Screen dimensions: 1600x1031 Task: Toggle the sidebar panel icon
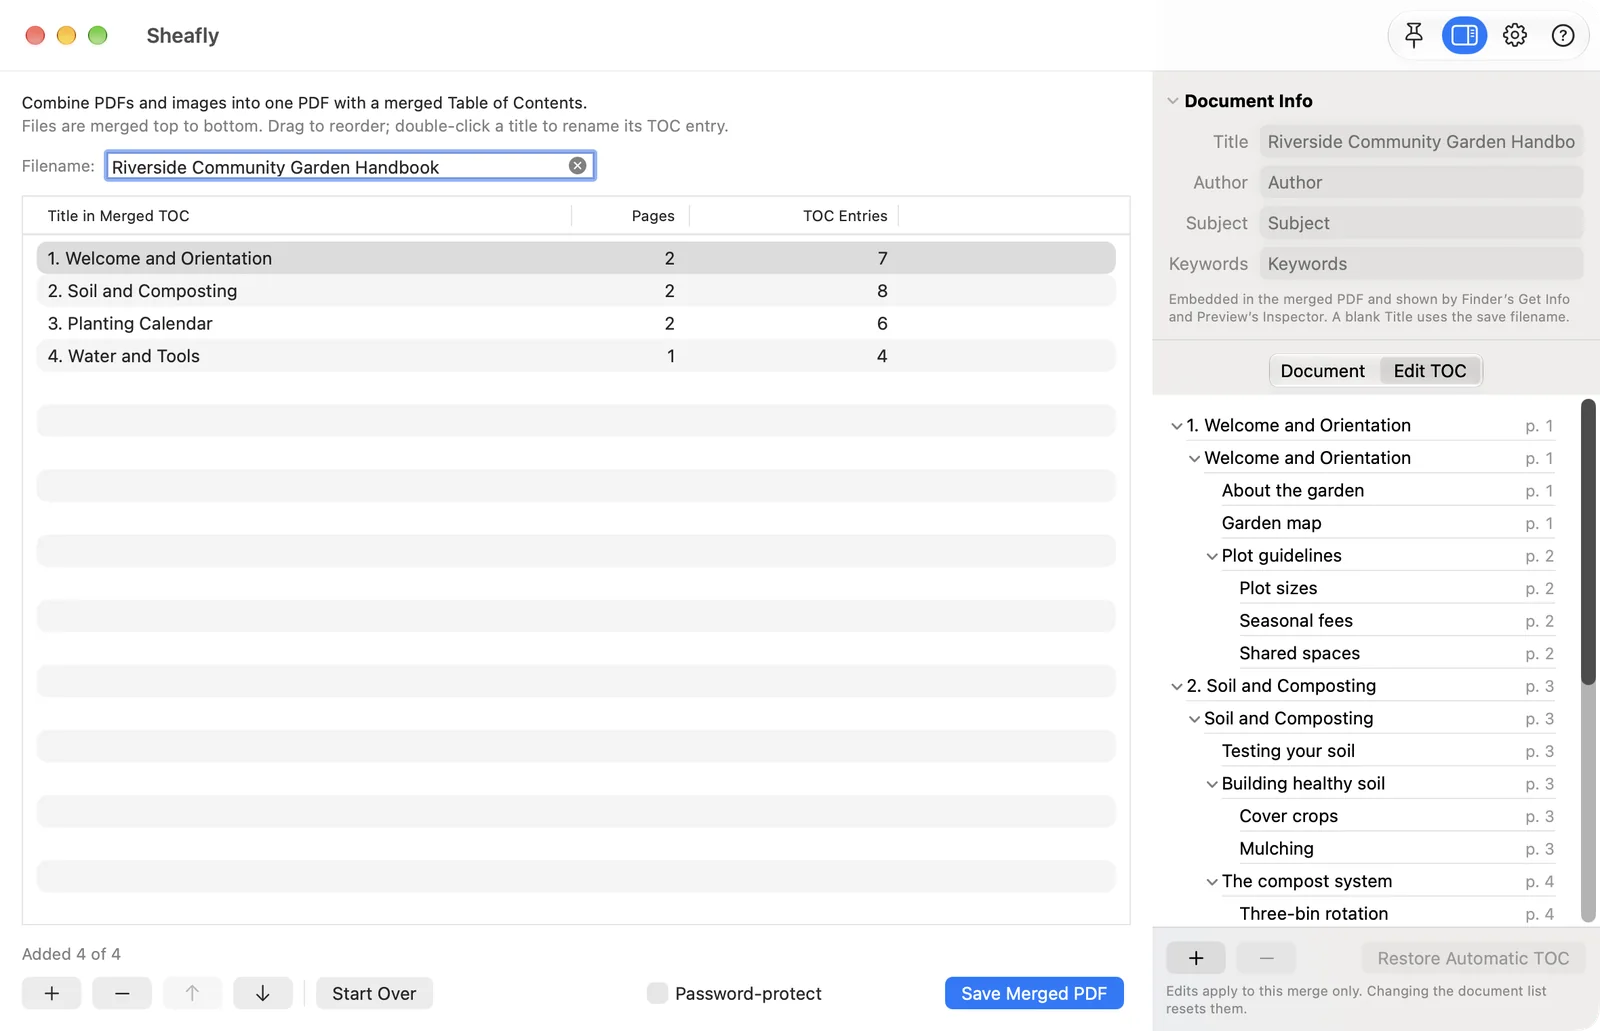coord(1464,36)
